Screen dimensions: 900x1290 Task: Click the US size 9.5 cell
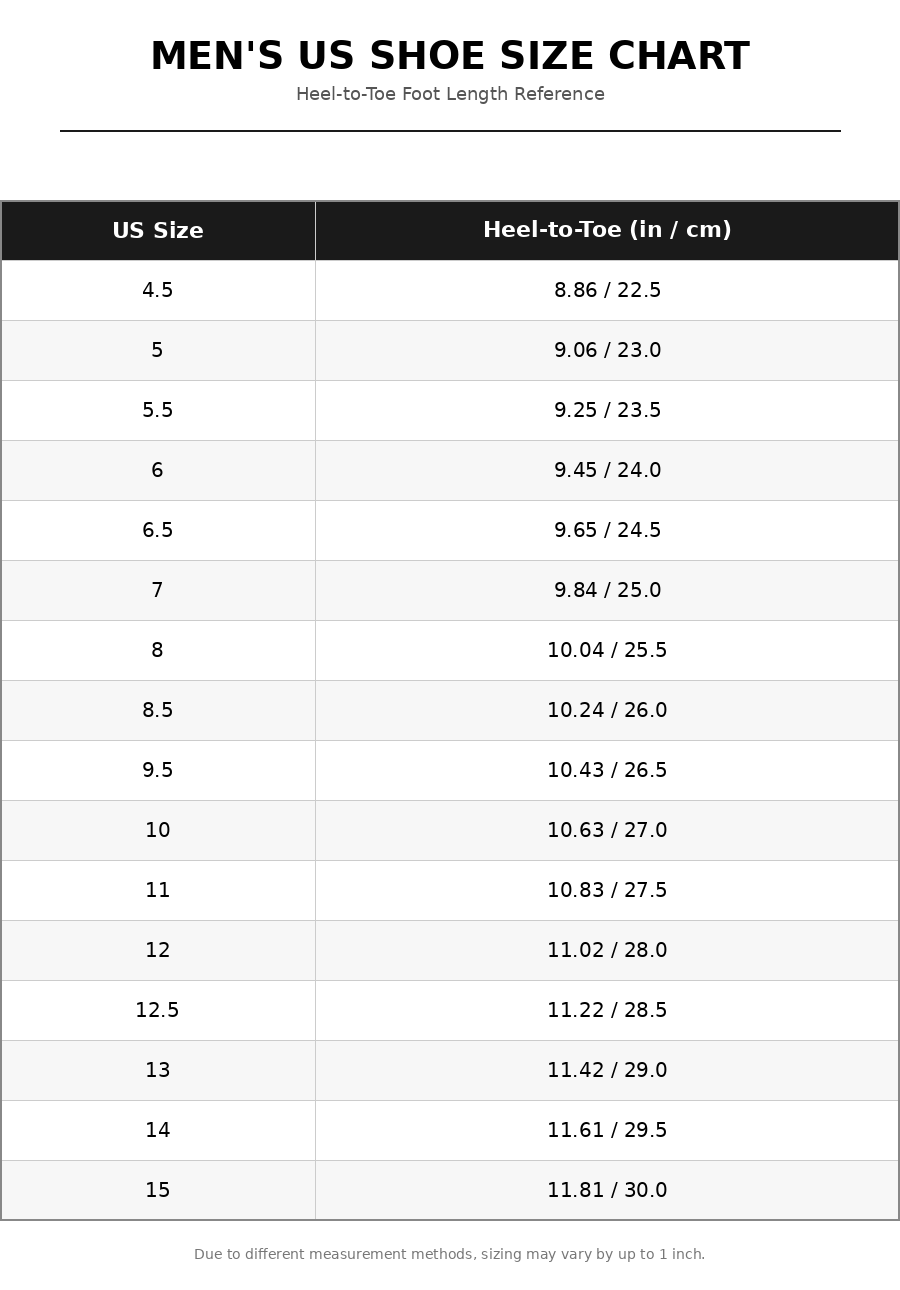[x=158, y=771]
